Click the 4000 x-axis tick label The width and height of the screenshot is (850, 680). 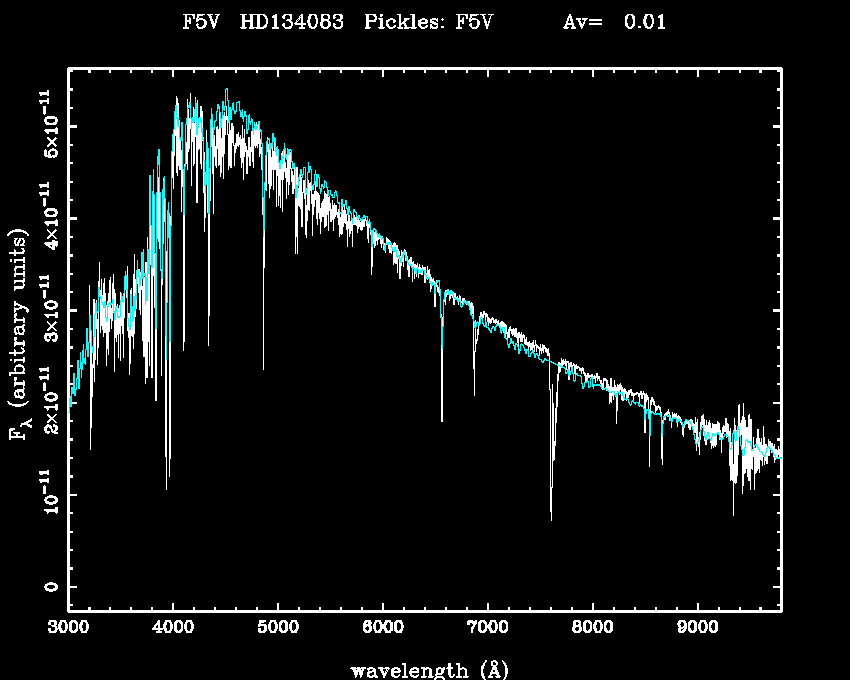pyautogui.click(x=173, y=628)
